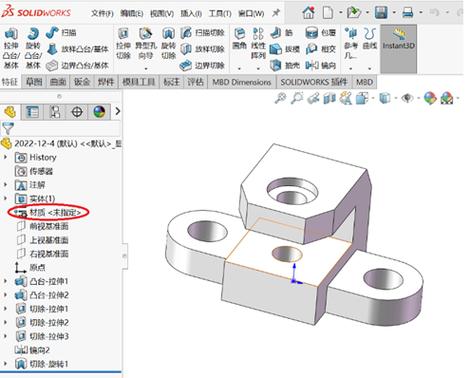Open dropdown arrow next to Print icon
471x378 pixels.
coord(421,13)
